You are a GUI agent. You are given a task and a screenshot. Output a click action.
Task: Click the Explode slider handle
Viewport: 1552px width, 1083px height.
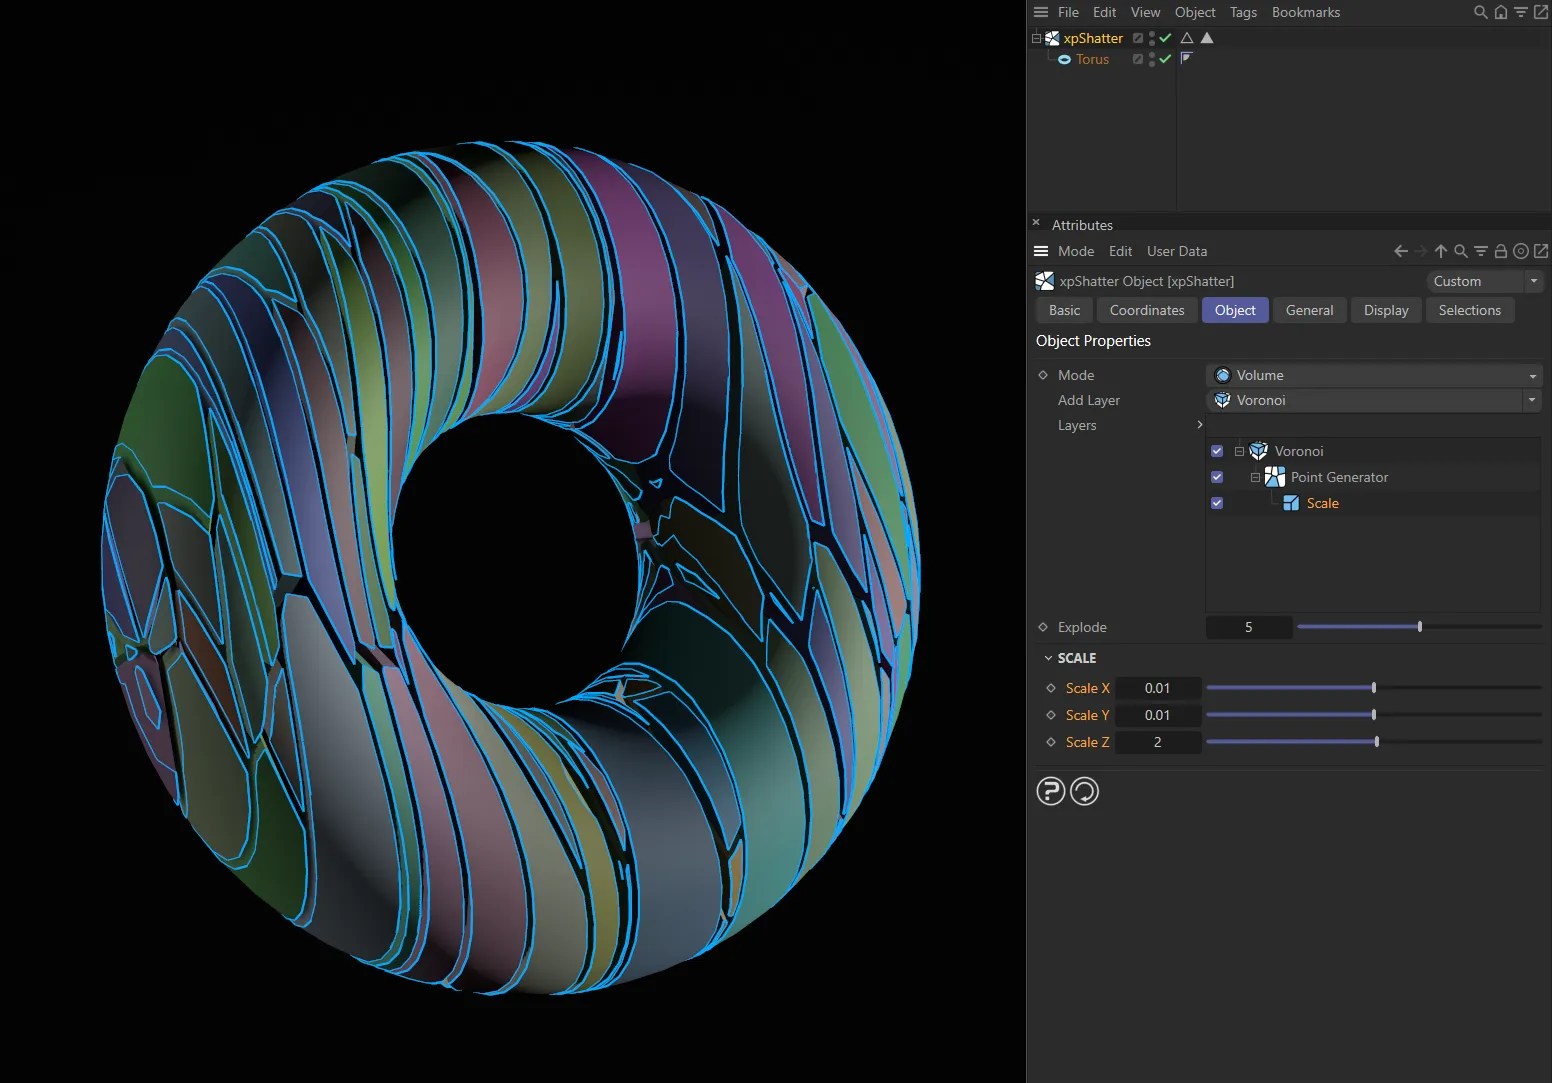tap(1420, 627)
